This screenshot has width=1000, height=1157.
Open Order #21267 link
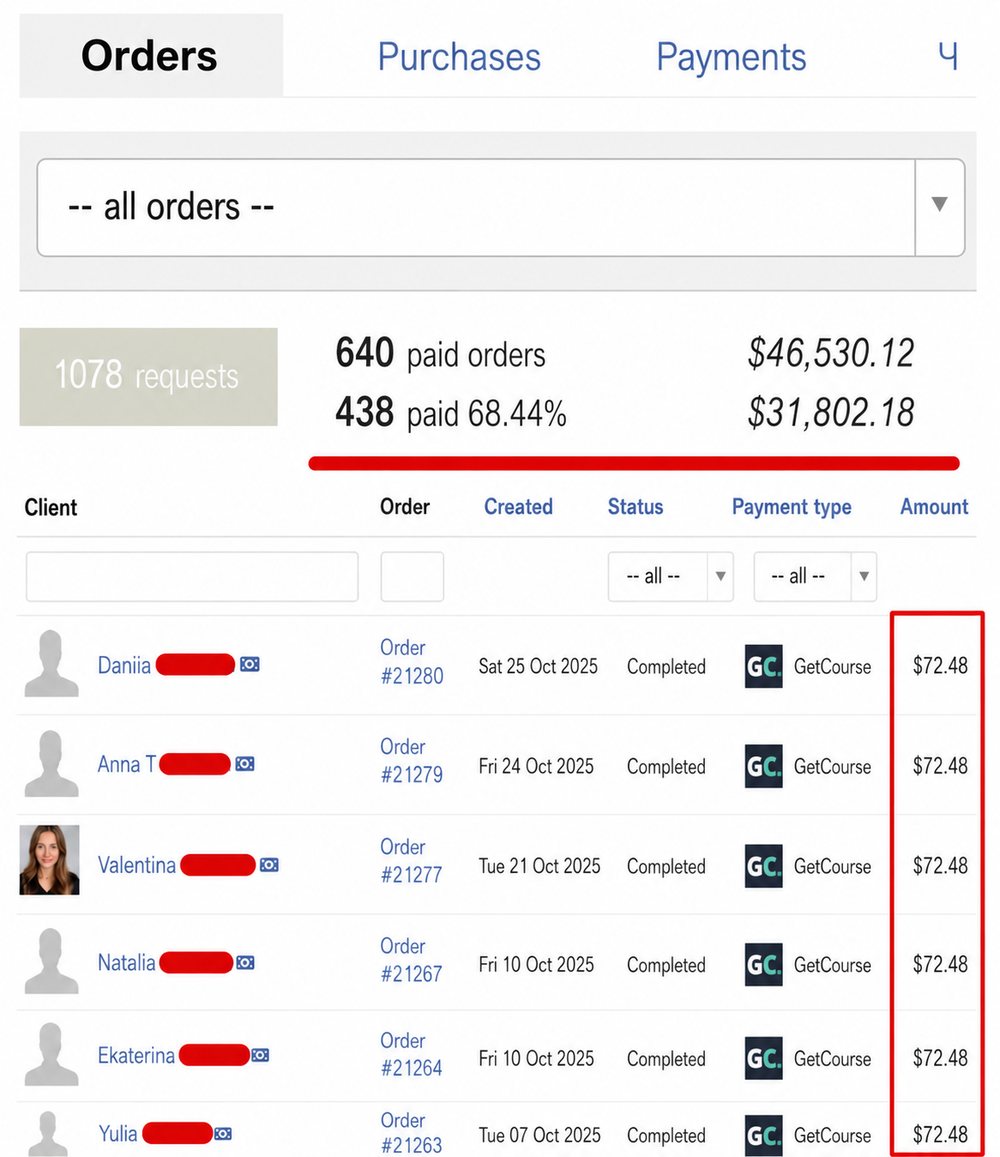(411, 960)
